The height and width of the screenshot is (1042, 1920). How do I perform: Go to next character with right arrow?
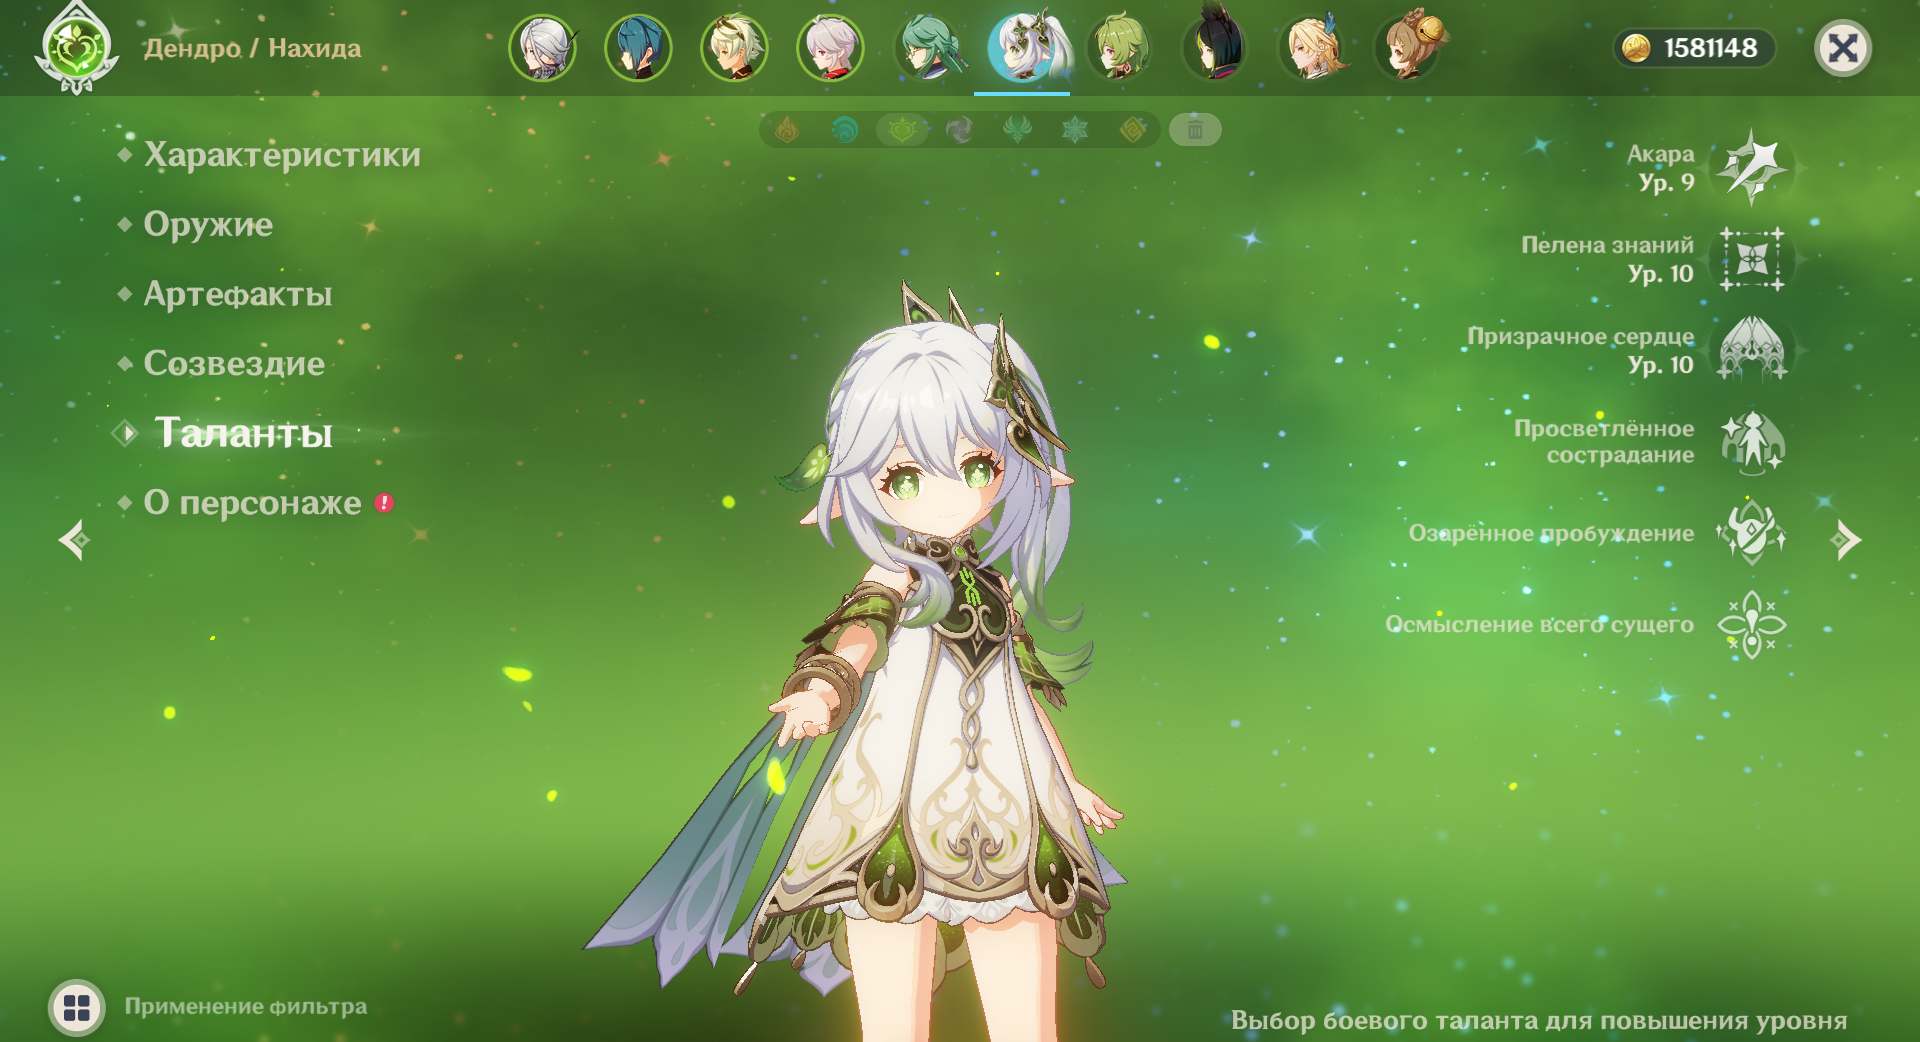tap(1846, 540)
